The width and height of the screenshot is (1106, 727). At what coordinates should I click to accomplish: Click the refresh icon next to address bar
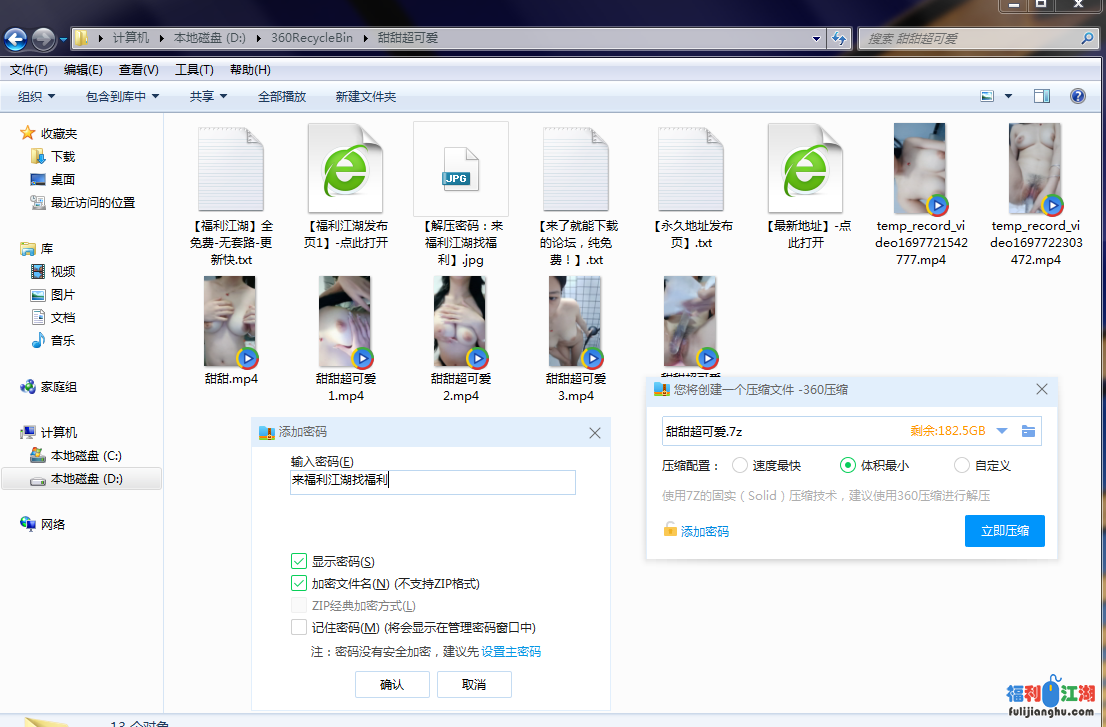pyautogui.click(x=840, y=39)
